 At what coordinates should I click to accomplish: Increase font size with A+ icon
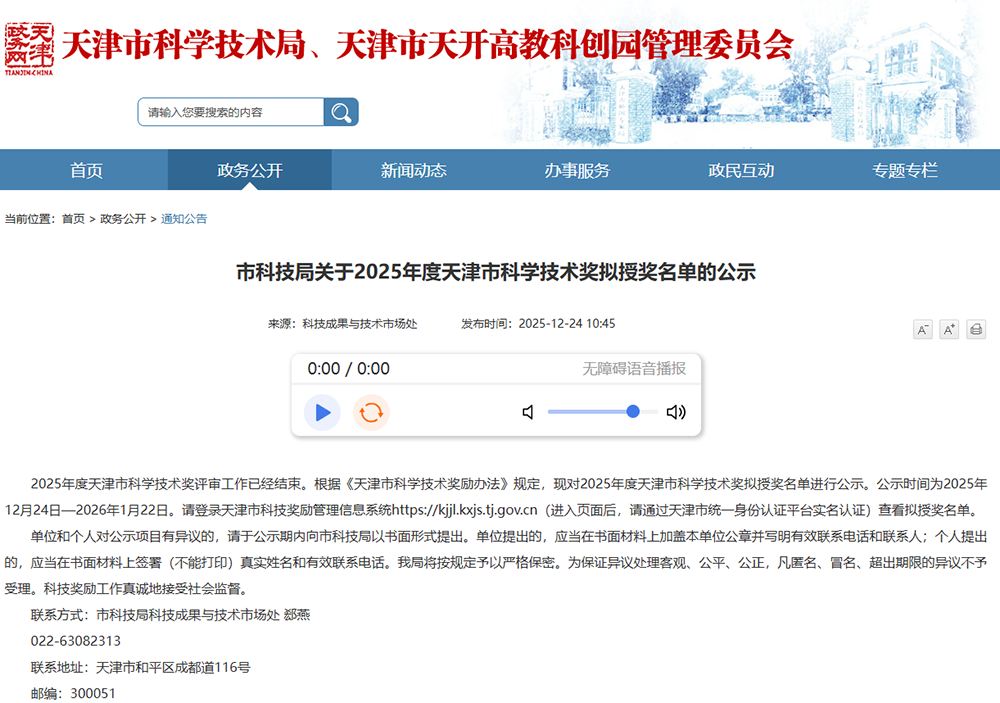click(x=949, y=329)
